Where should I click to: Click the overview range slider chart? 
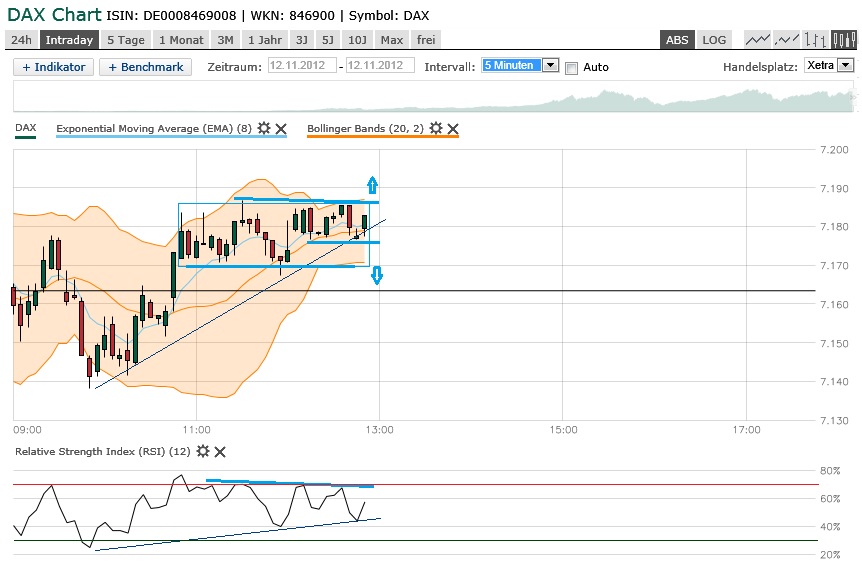click(434, 97)
